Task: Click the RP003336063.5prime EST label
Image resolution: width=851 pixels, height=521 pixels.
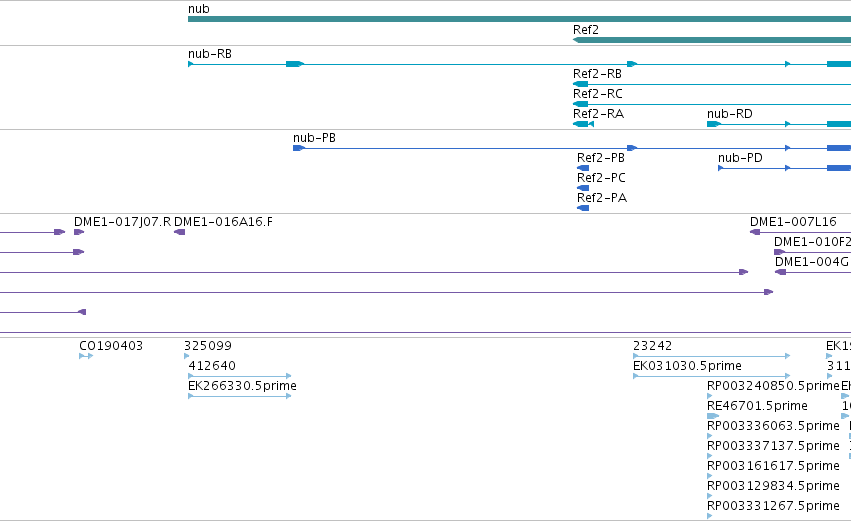Action: coord(773,426)
